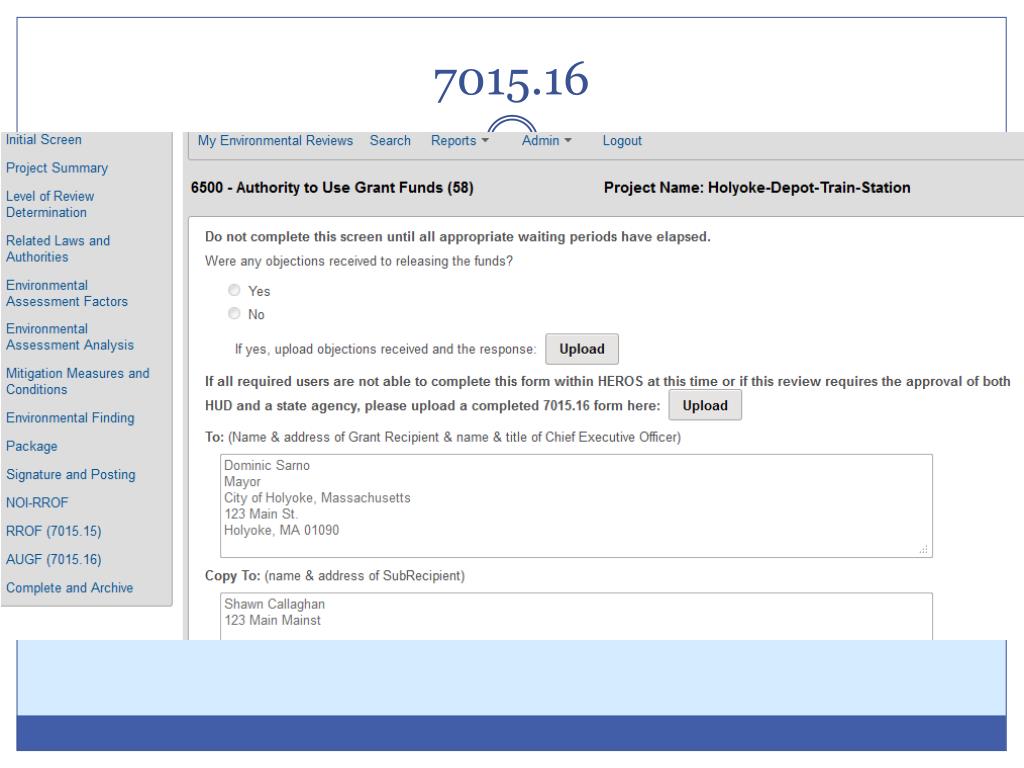Go to Initial Screen in sidebar
This screenshot has height=768, width=1024.
pyautogui.click(x=44, y=139)
